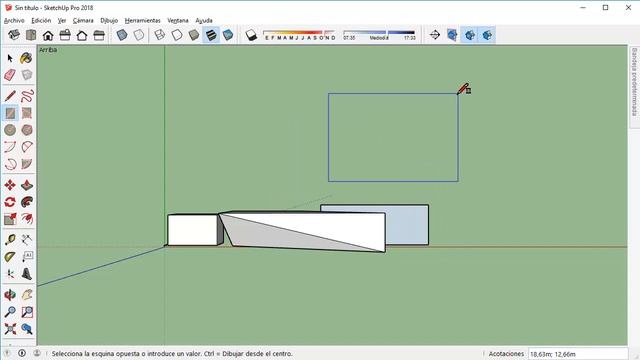Toggle Section Fill display
Screen dimensions: 640x360
[x=487, y=35]
